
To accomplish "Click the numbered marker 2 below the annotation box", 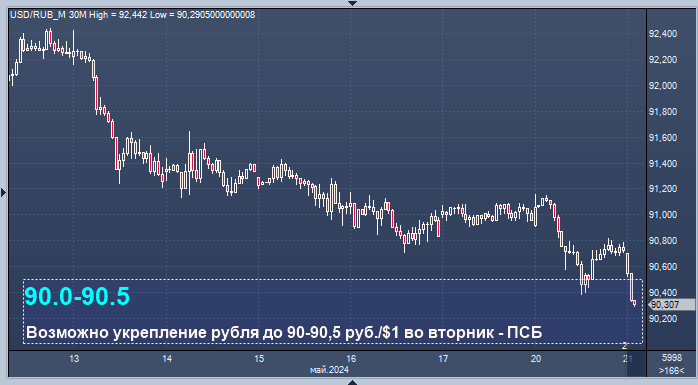I will (x=625, y=345).
